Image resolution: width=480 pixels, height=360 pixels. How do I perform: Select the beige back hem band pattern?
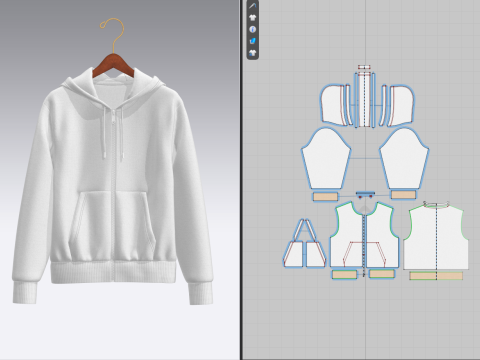pos(436,276)
